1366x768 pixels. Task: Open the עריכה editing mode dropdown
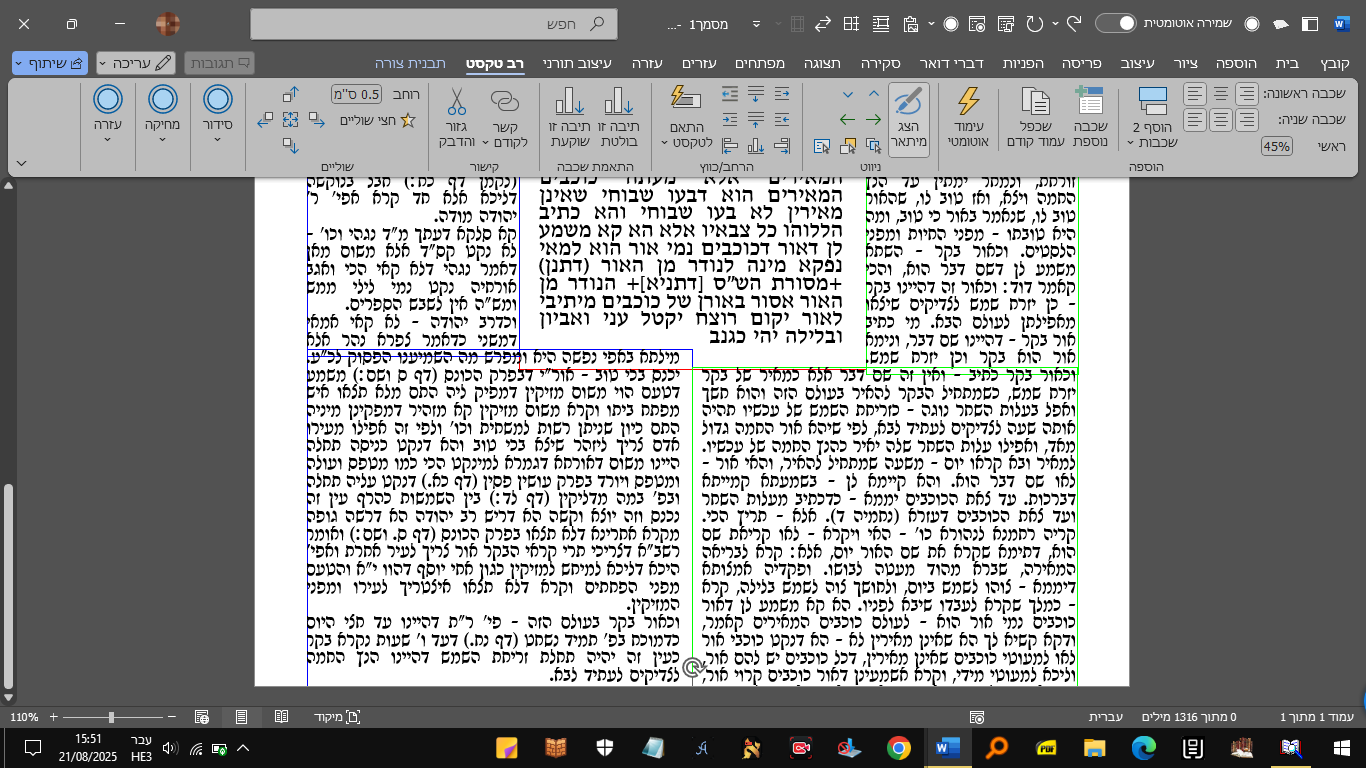click(135, 63)
